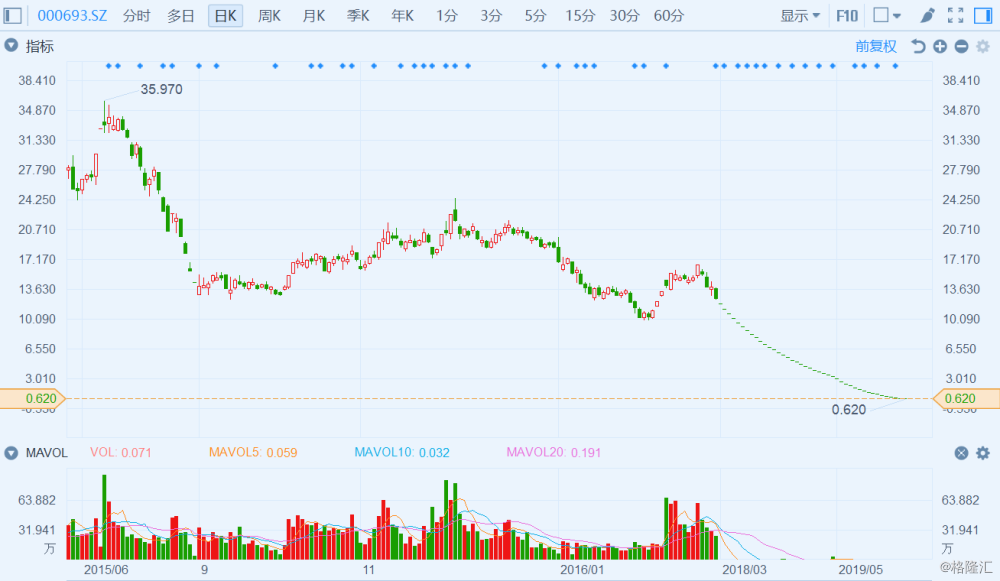Switch to 多日 multi-day view
The width and height of the screenshot is (1000, 581).
pyautogui.click(x=180, y=15)
